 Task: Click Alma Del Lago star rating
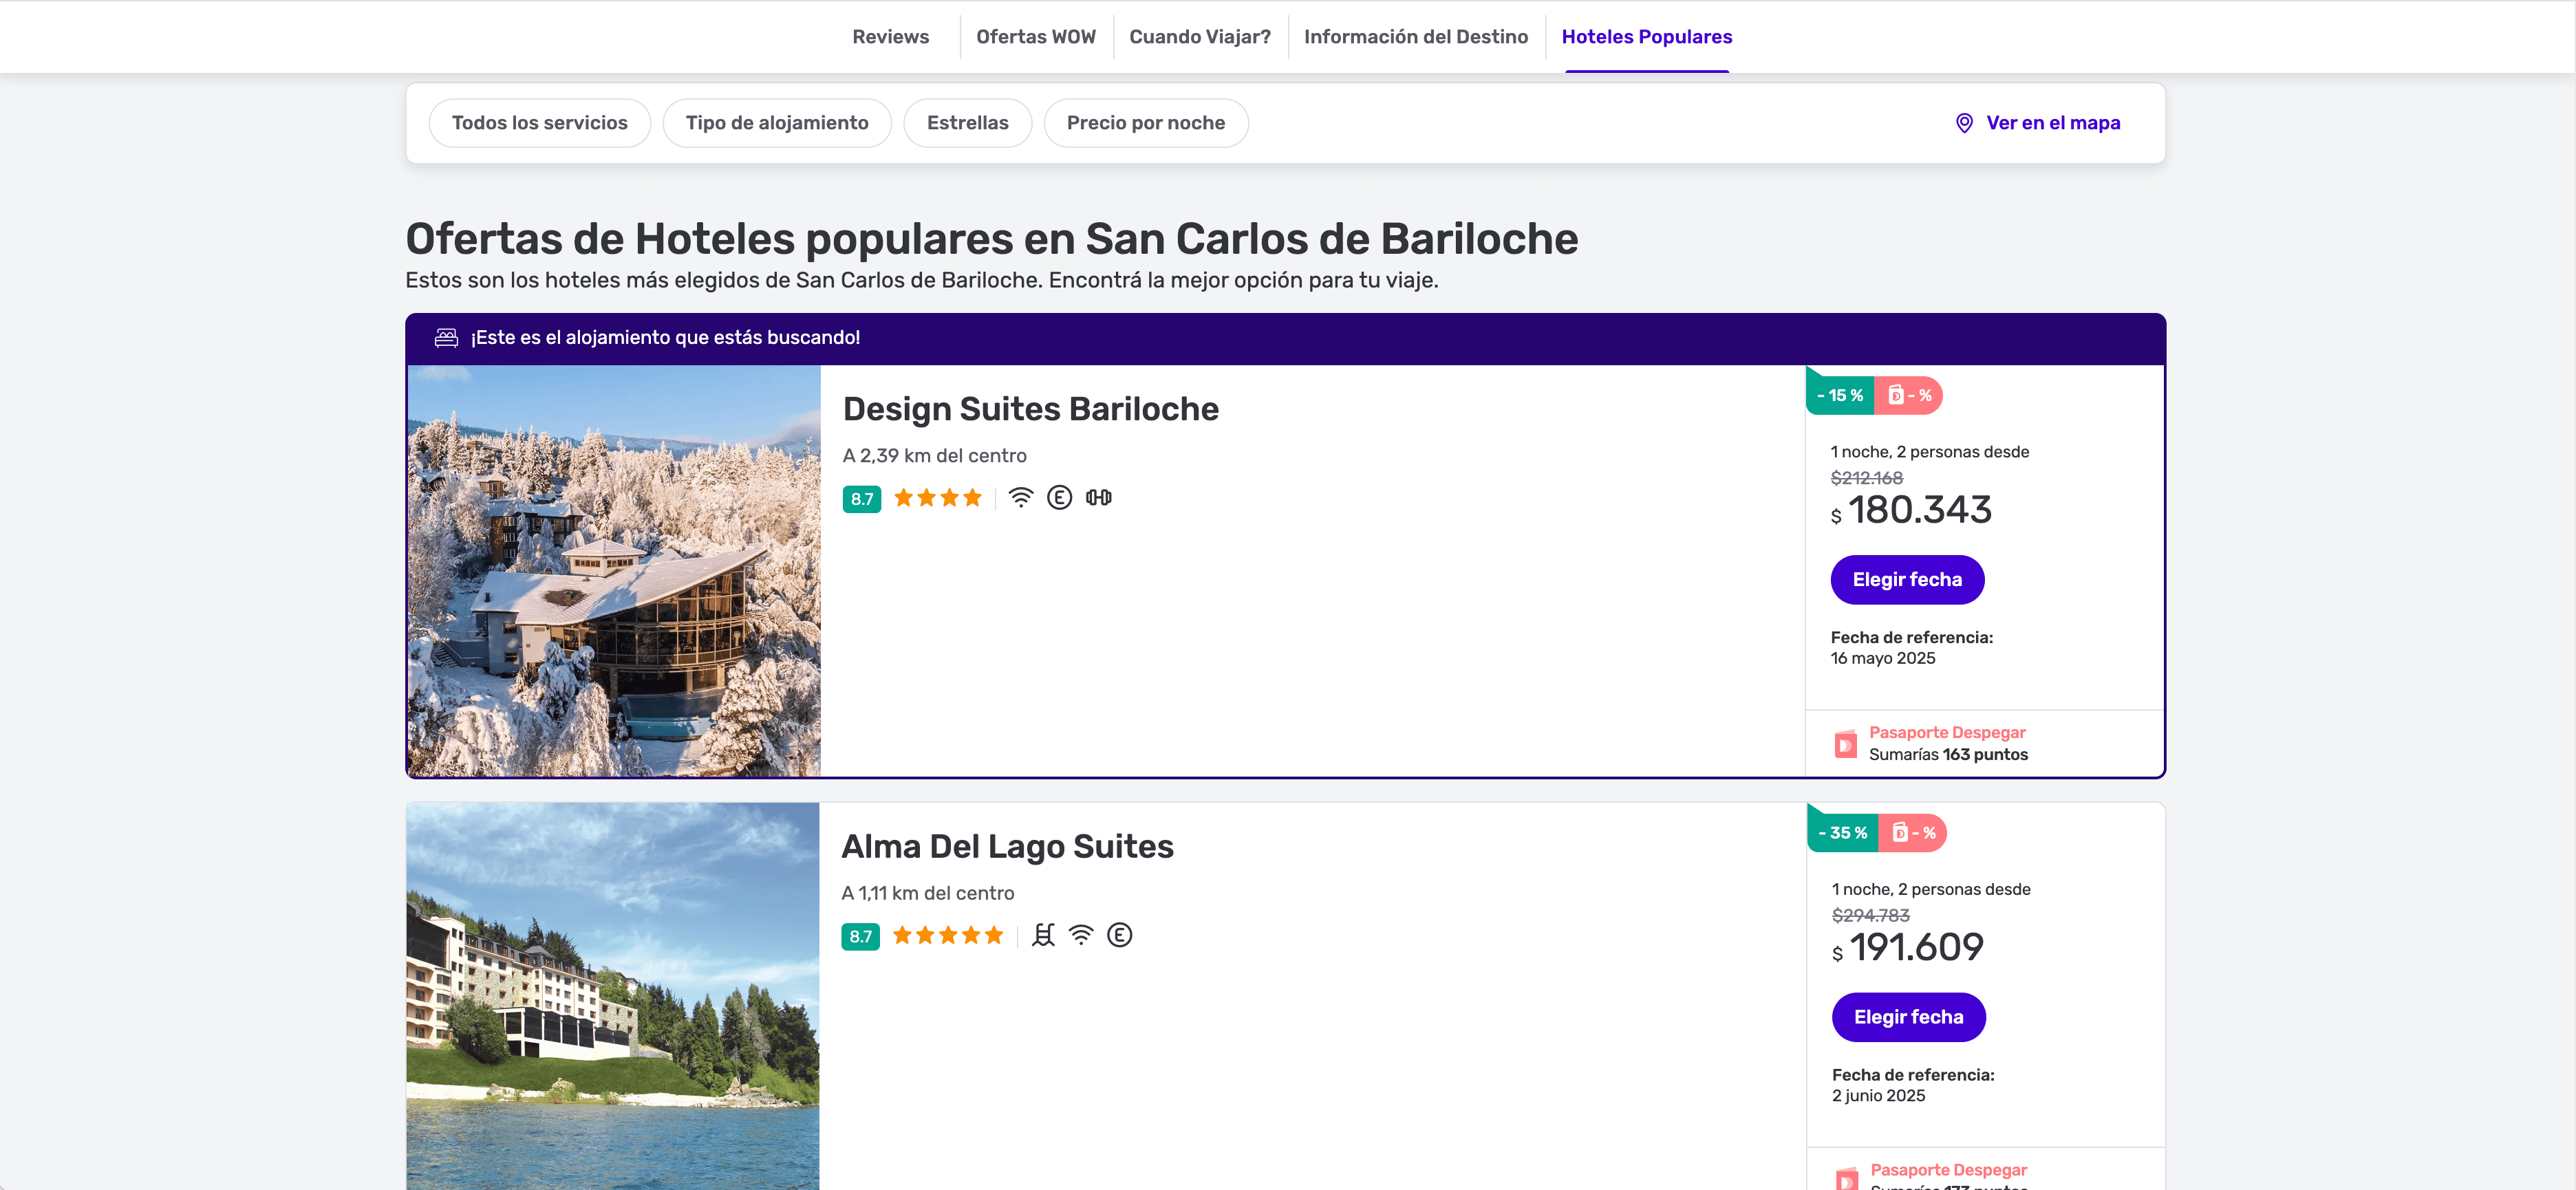[x=947, y=936]
